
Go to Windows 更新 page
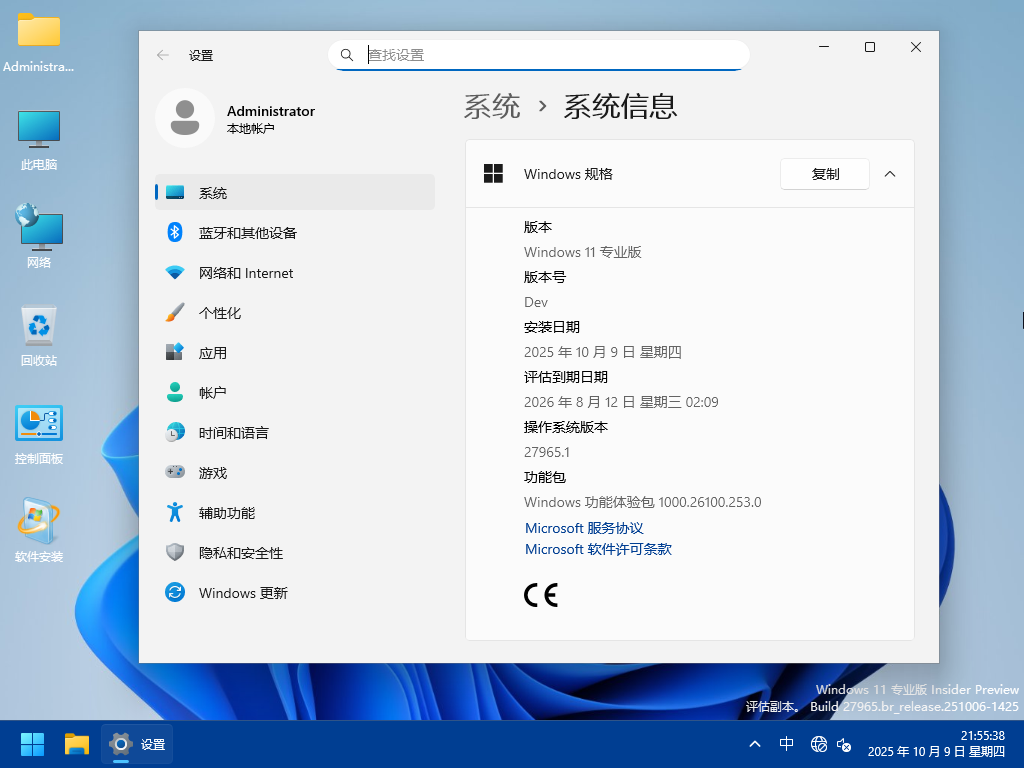pyautogui.click(x=242, y=593)
